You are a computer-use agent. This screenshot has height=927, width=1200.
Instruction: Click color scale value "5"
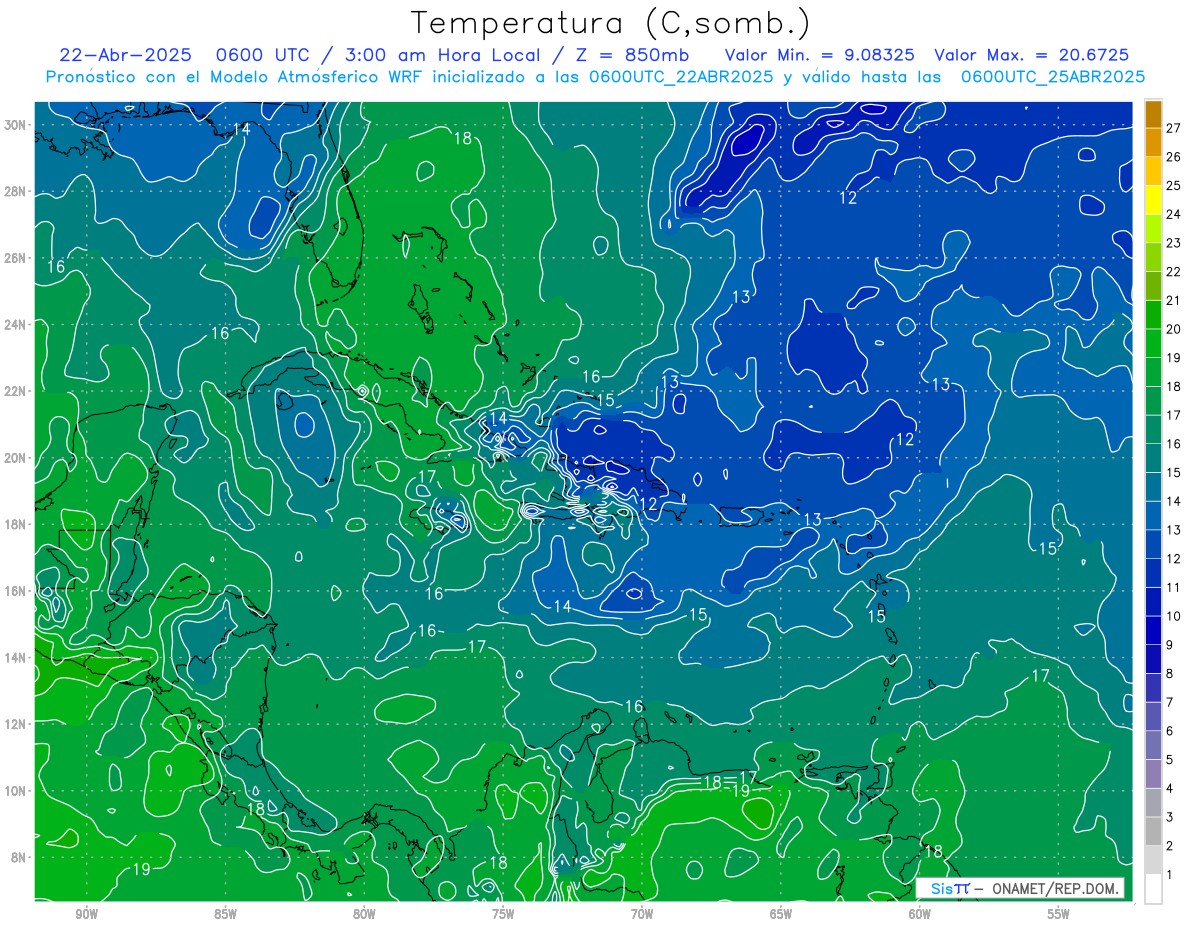click(1169, 761)
